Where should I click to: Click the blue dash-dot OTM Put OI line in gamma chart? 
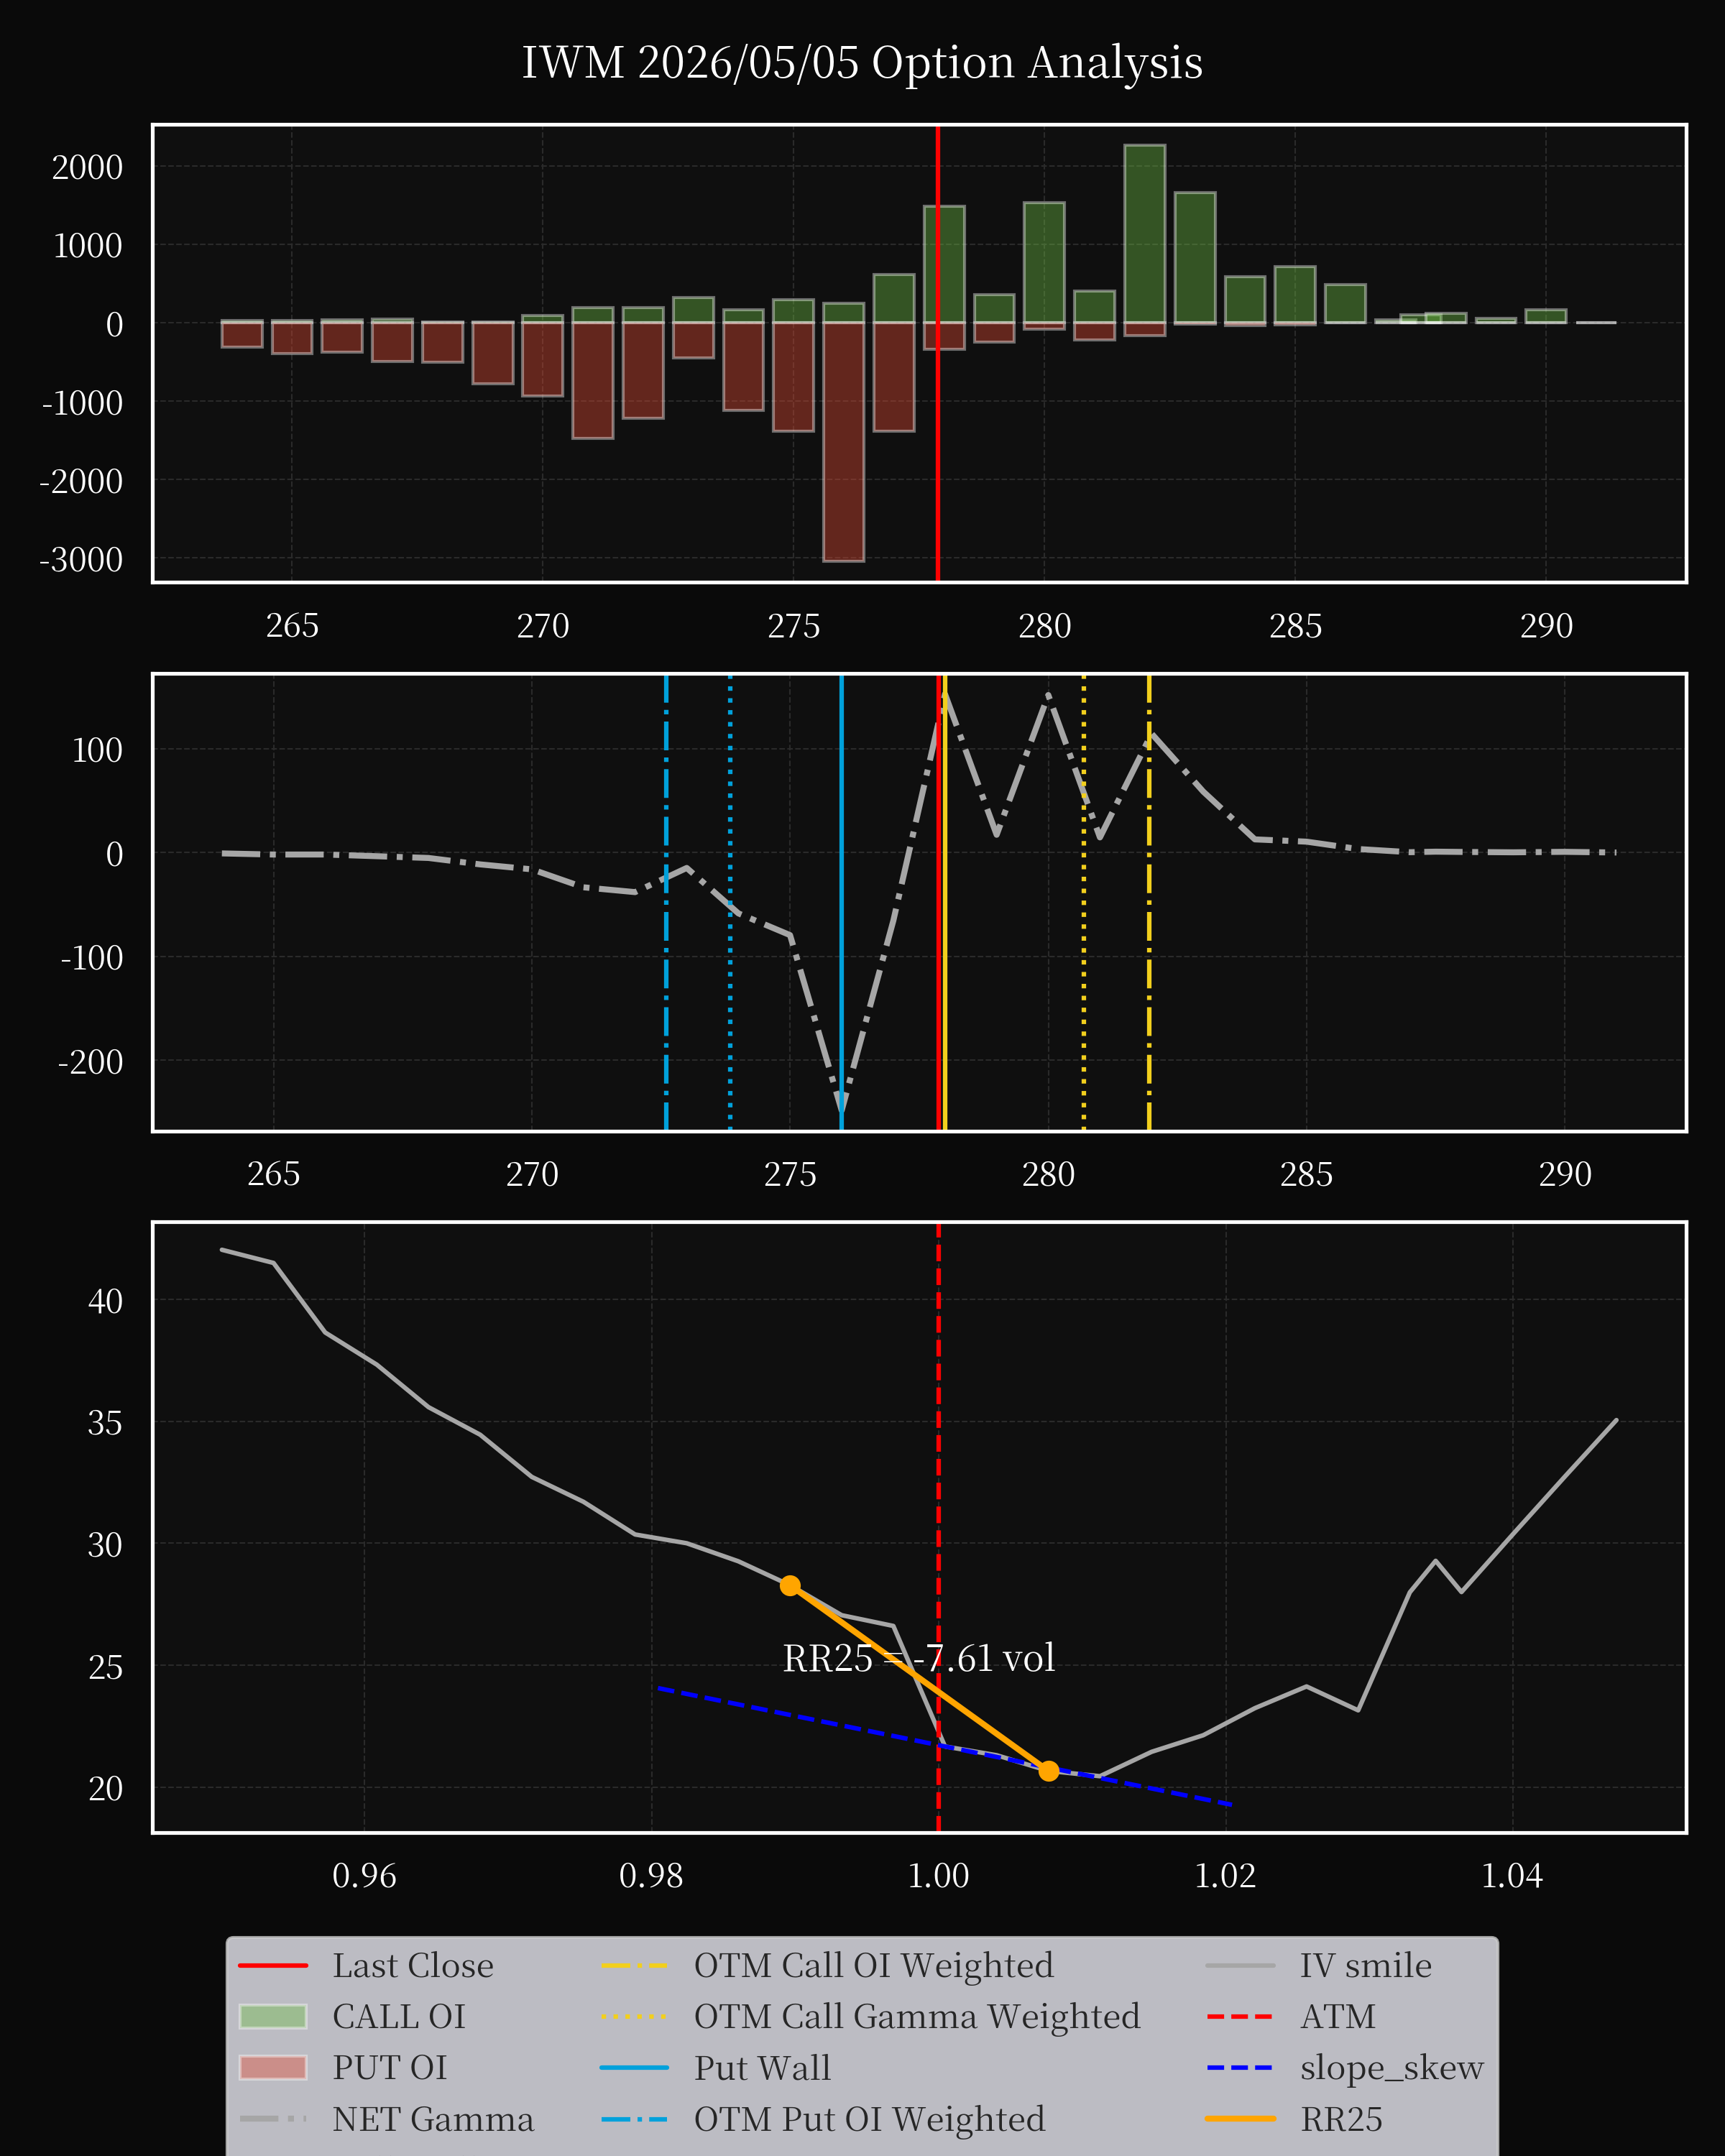coord(666,902)
